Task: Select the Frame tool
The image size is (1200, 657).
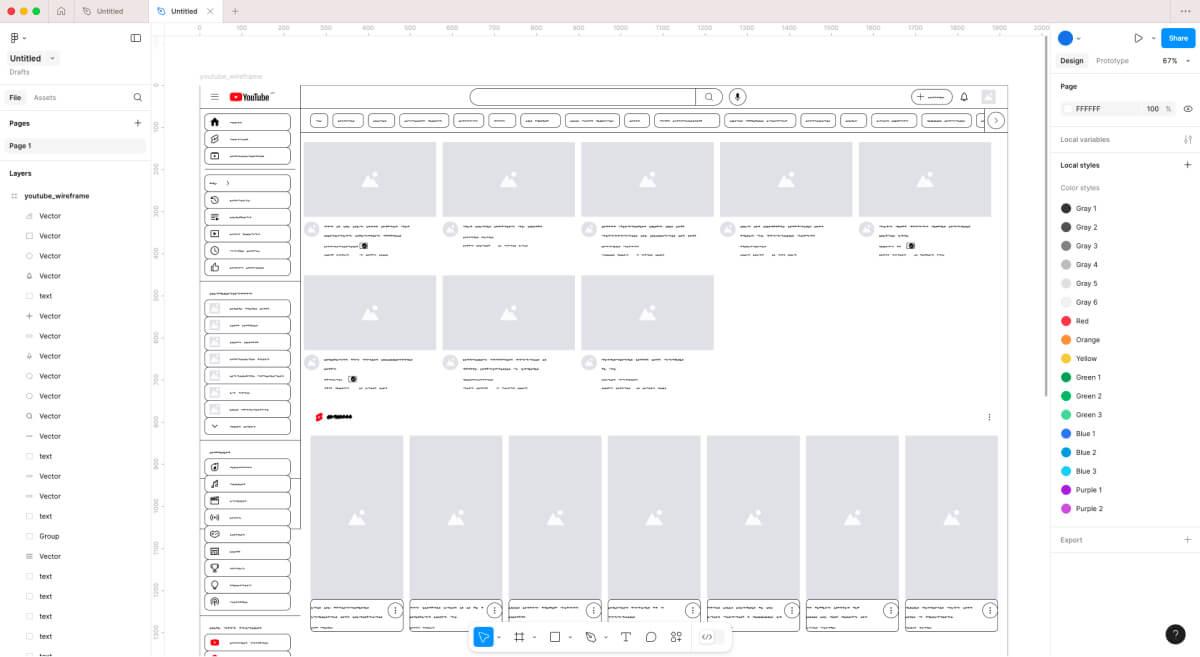Action: (x=519, y=637)
